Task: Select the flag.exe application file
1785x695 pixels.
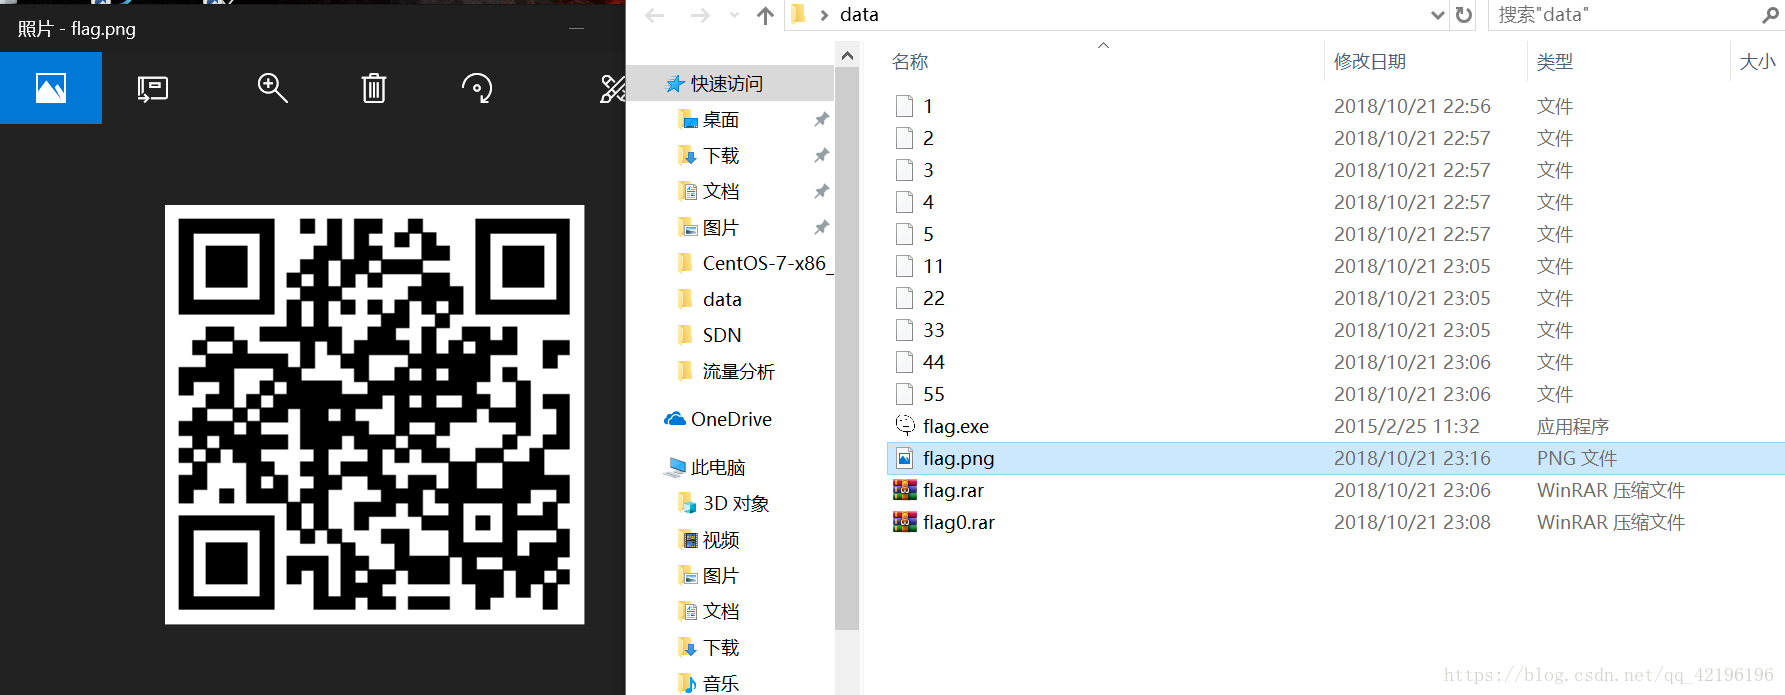Action: (x=956, y=426)
